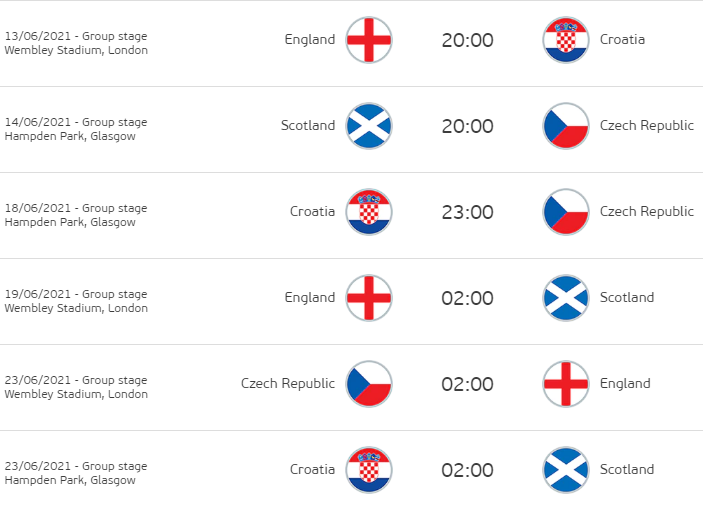
Task: Click England flag in 13/06 Croatia match
Action: [x=368, y=40]
